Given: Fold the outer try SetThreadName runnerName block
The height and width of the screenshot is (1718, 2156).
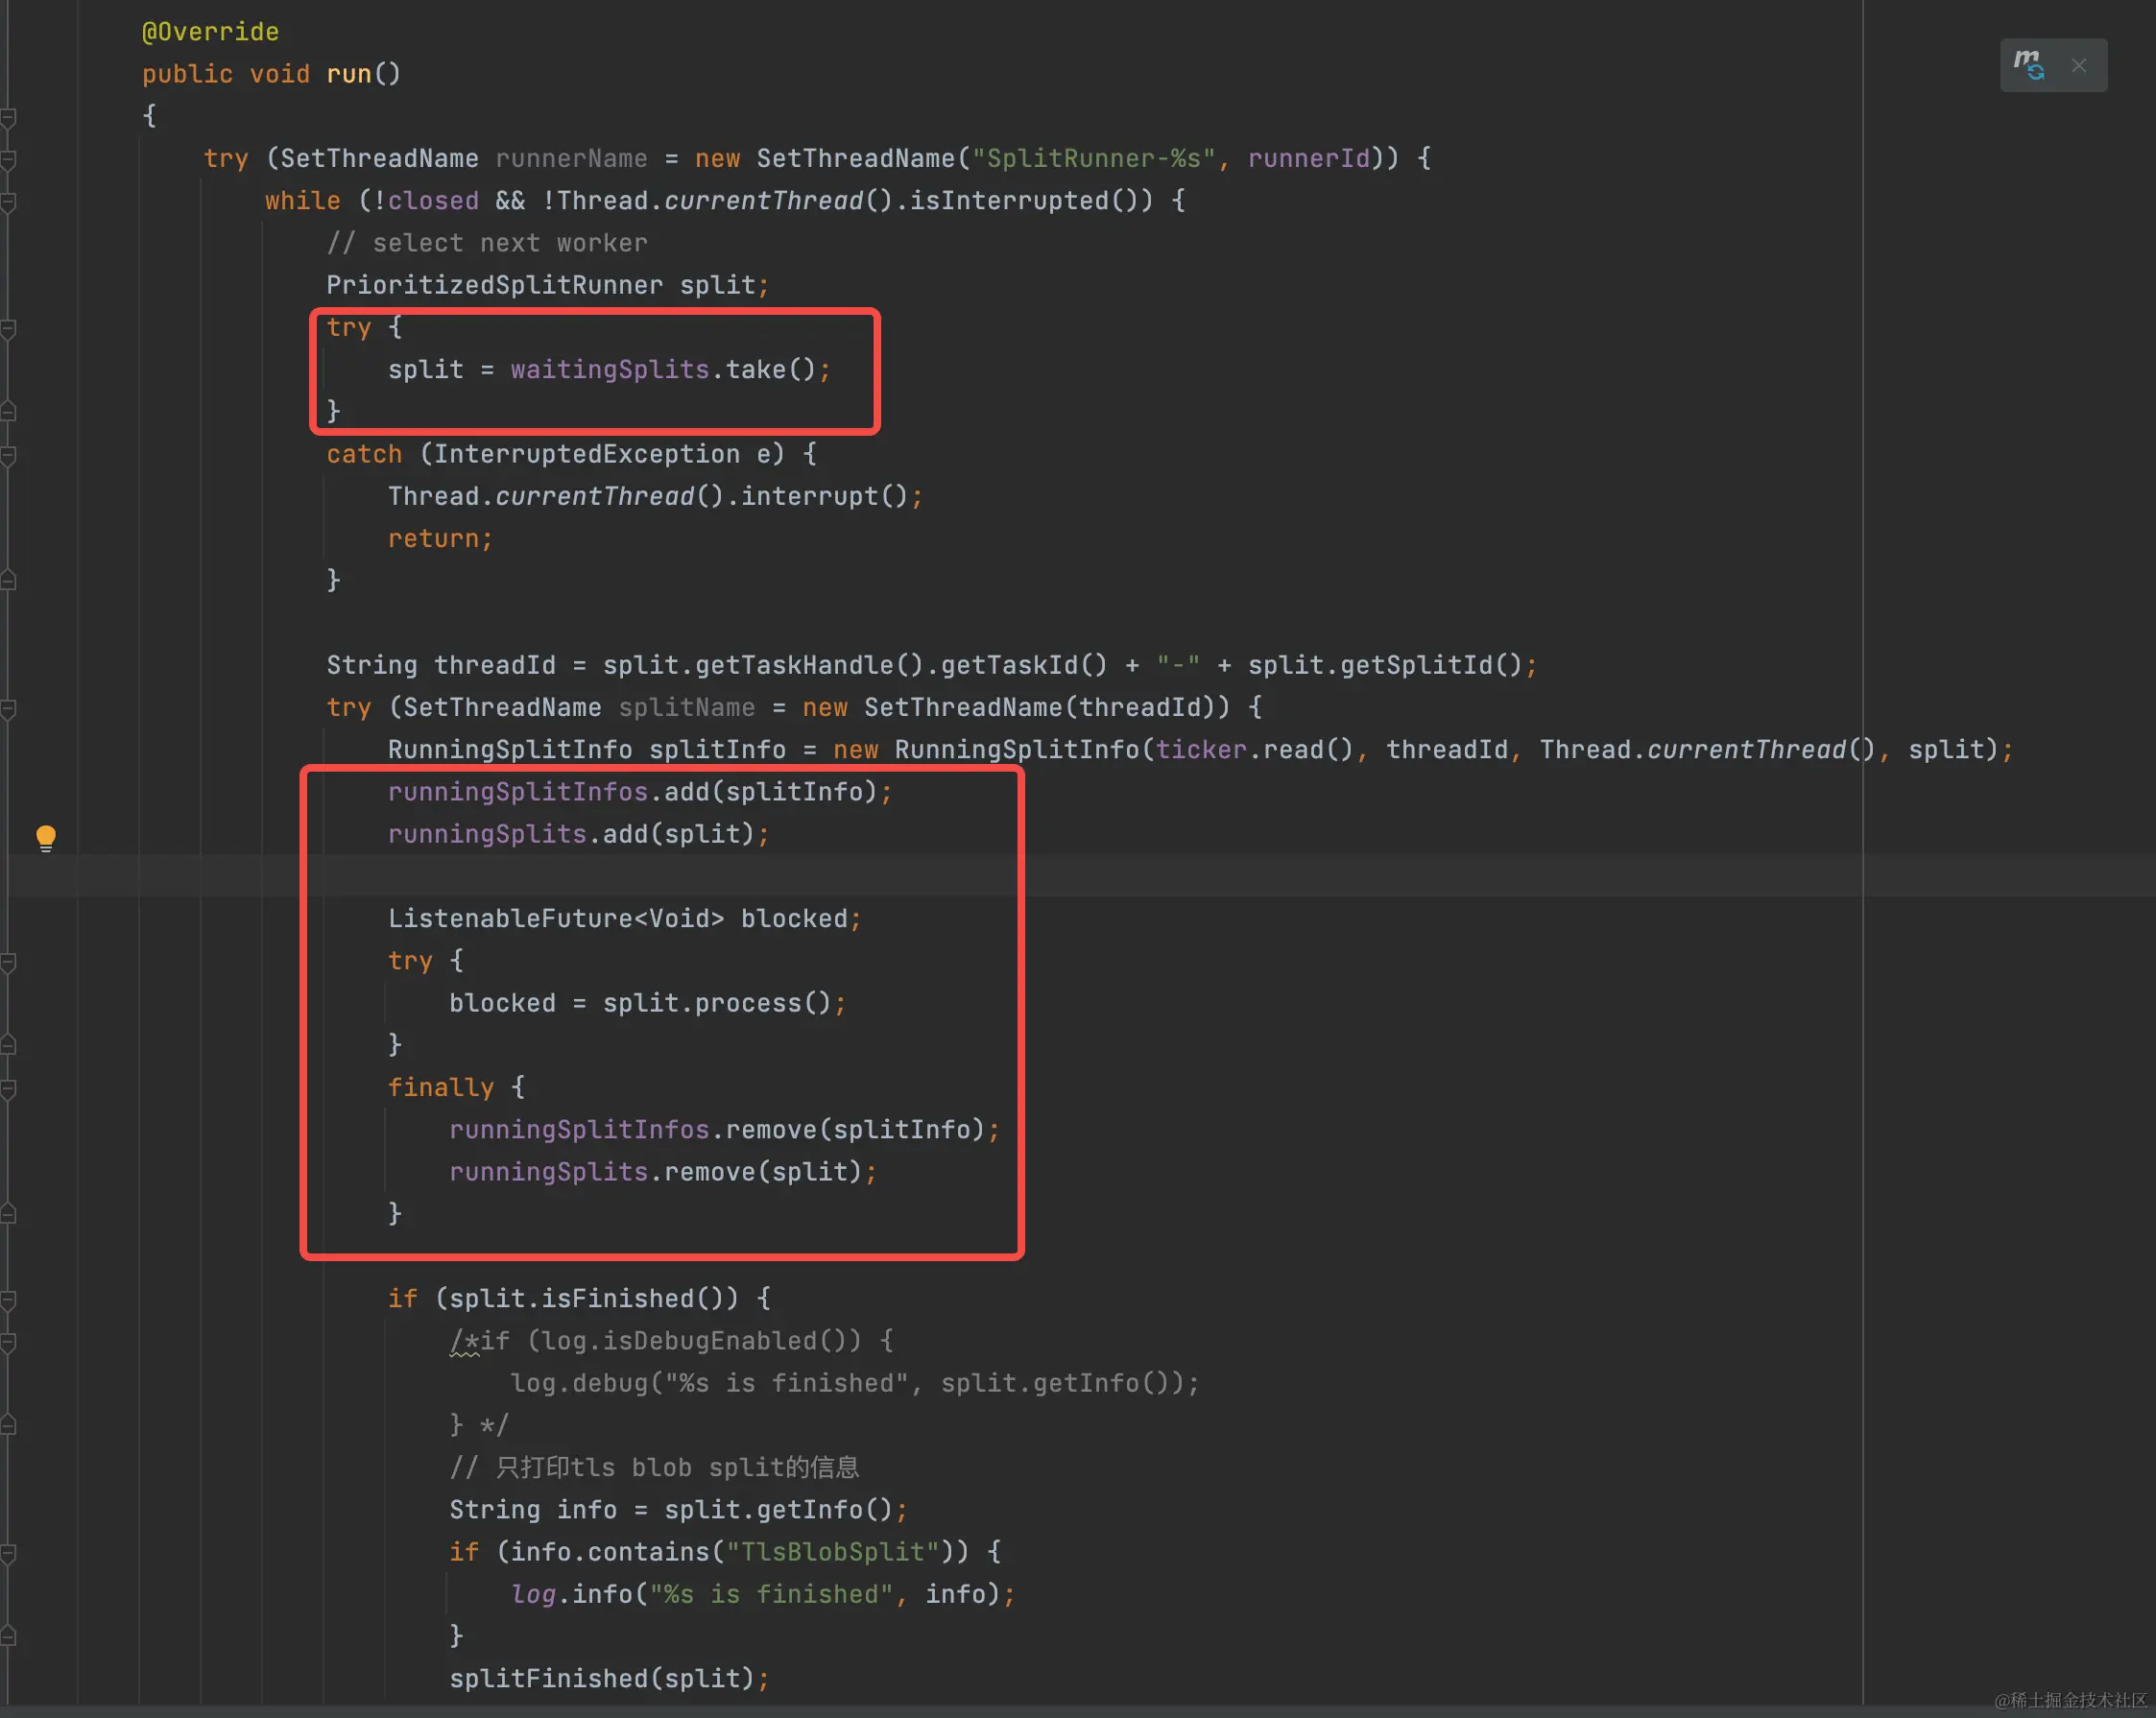Looking at the screenshot, I should click(8, 159).
